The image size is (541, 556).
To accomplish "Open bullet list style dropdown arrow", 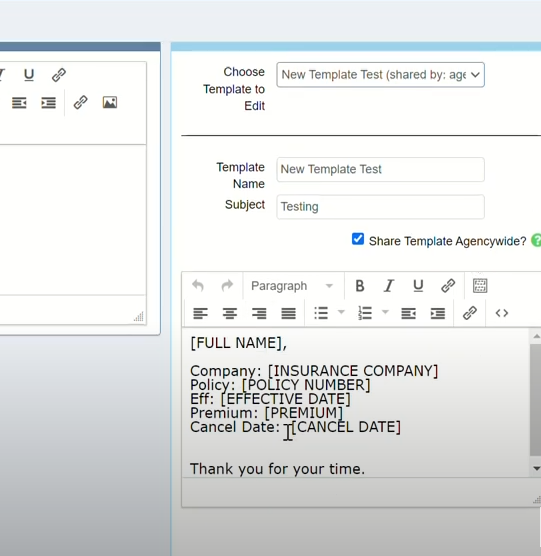I will tap(341, 312).
